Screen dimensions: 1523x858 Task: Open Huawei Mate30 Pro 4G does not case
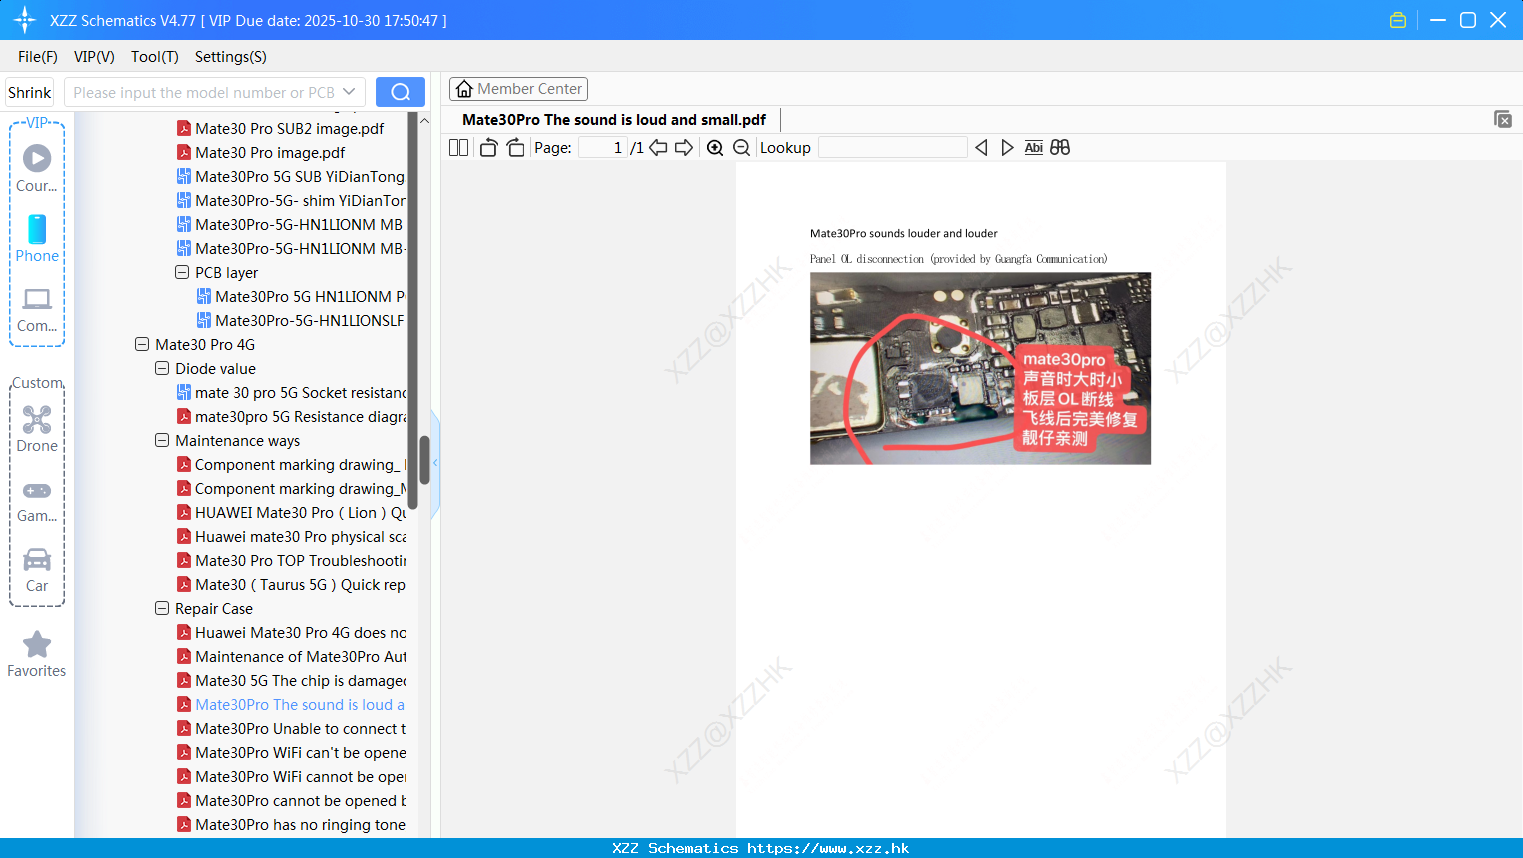pos(291,633)
